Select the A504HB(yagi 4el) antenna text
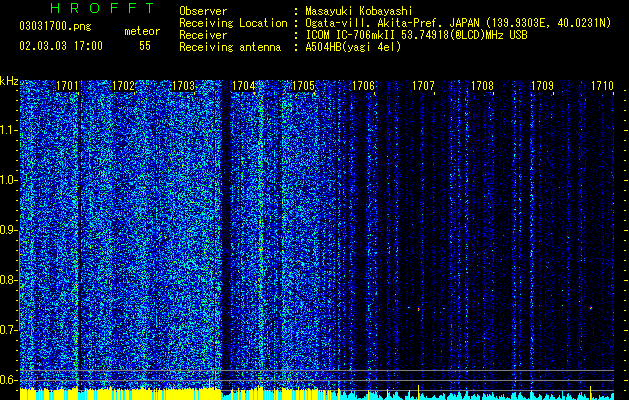Viewport: 629px width, 400px height. [x=353, y=47]
